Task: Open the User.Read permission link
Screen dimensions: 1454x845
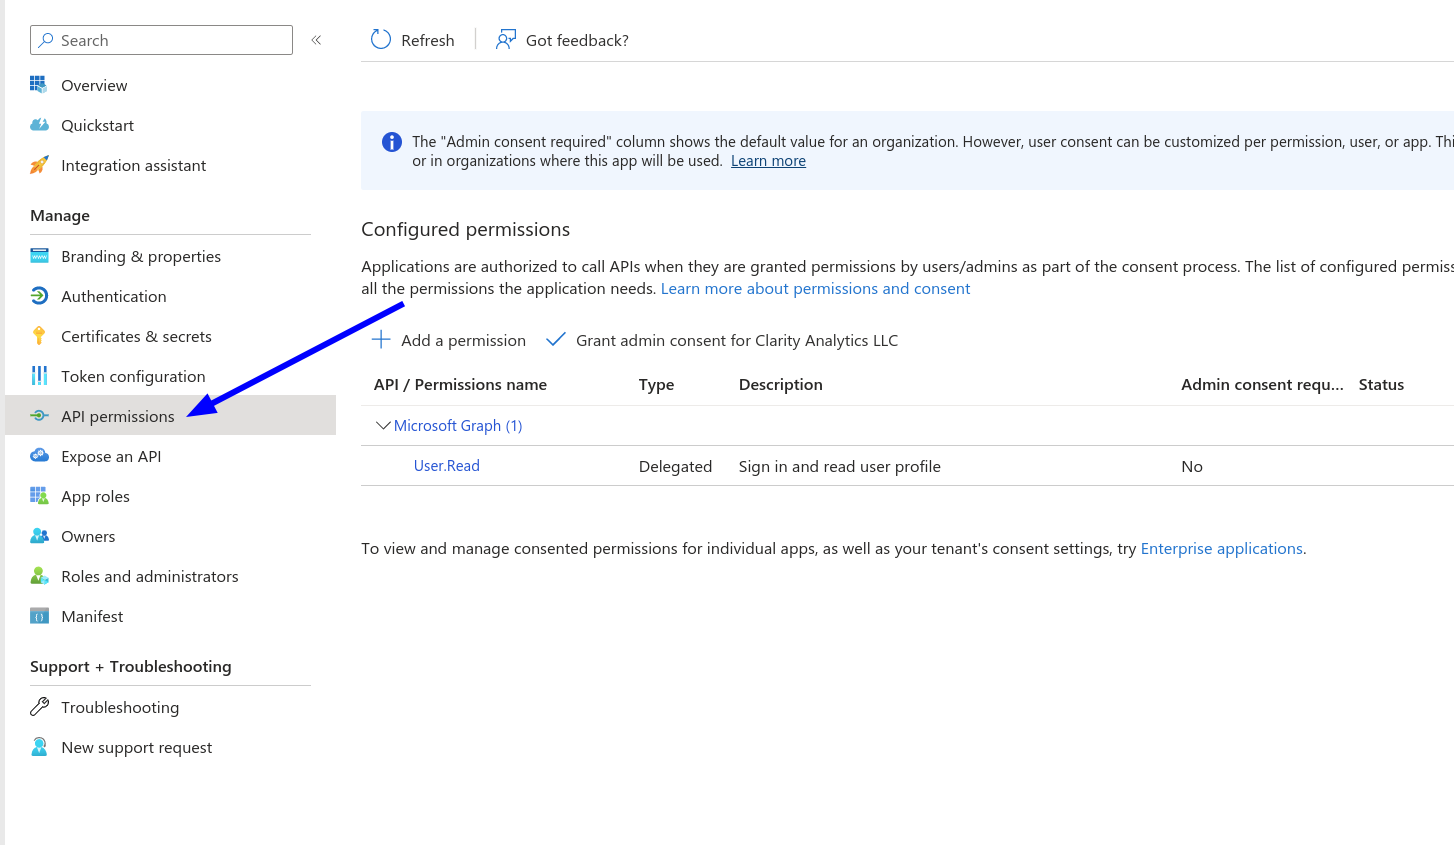Action: click(x=447, y=466)
